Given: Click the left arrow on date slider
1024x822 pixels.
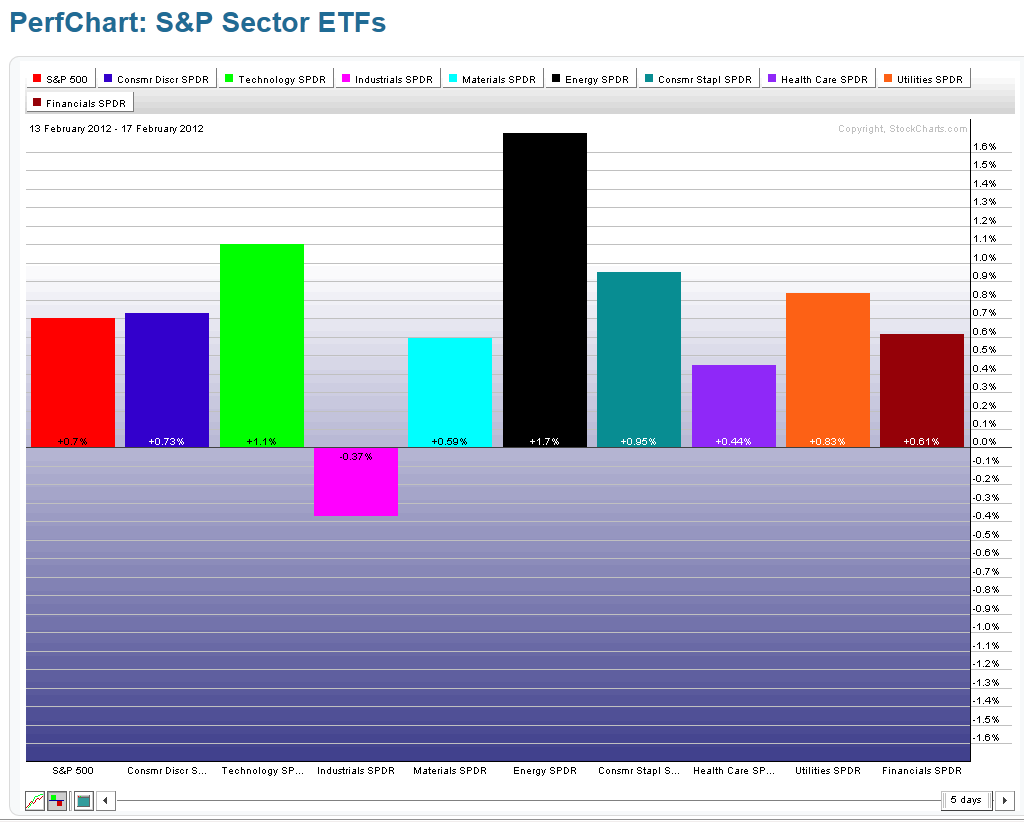Looking at the screenshot, I should 106,801.
